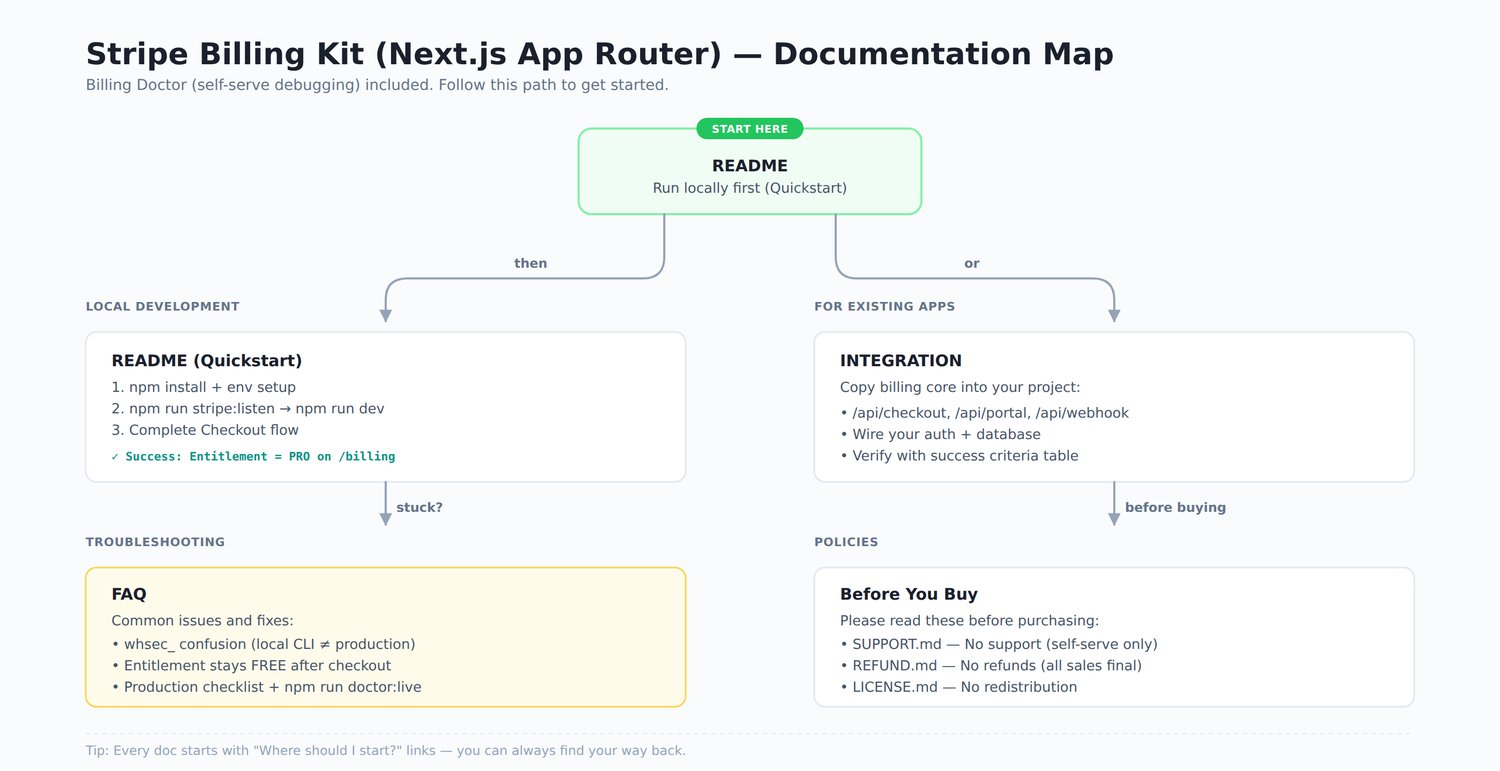Select the '/api/checkout, /api/portal, /api/webhook' bullet

tap(984, 413)
